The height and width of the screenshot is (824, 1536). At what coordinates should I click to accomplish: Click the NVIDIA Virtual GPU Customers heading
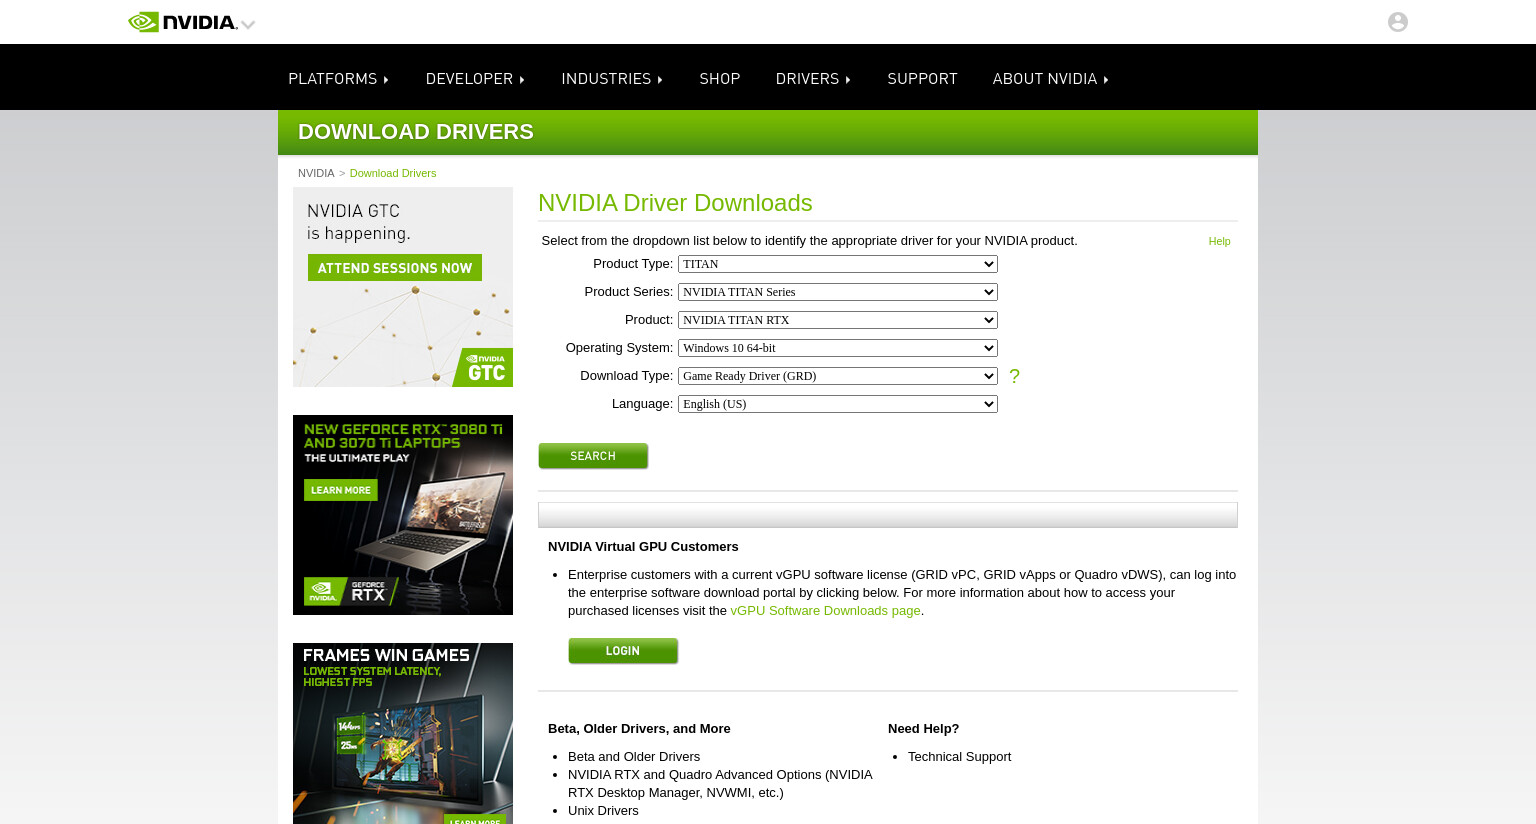pyautogui.click(x=643, y=547)
